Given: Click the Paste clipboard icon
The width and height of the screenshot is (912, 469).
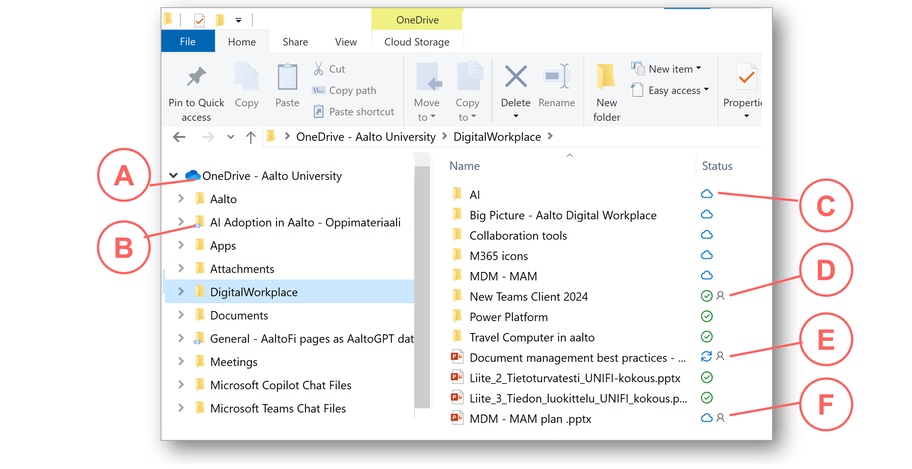Looking at the screenshot, I should [x=287, y=77].
